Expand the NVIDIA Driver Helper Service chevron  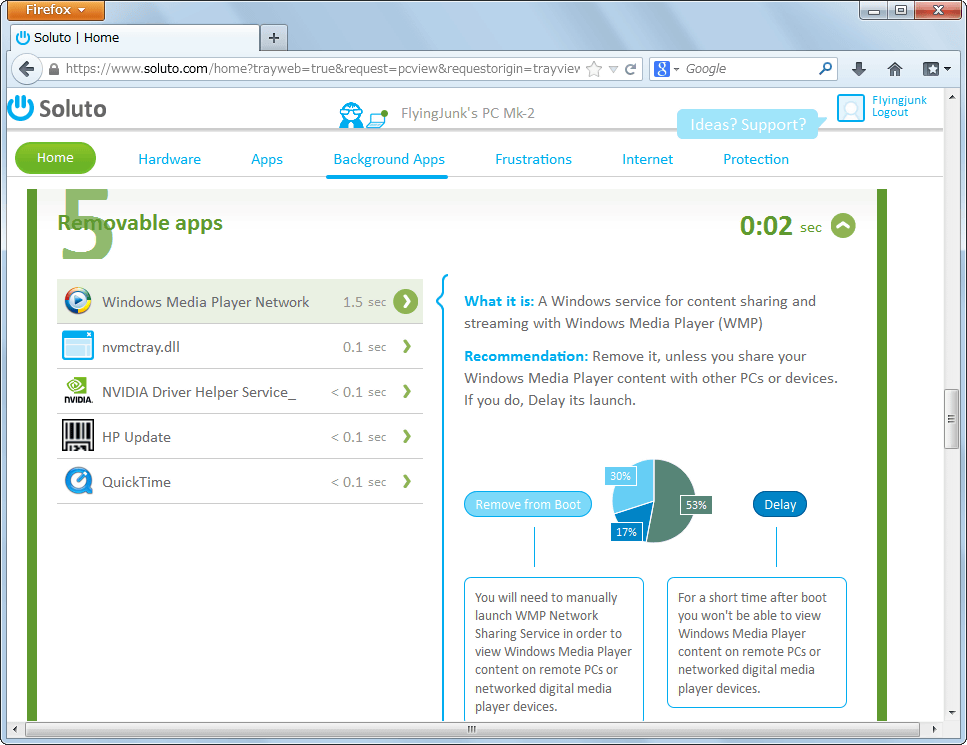407,392
